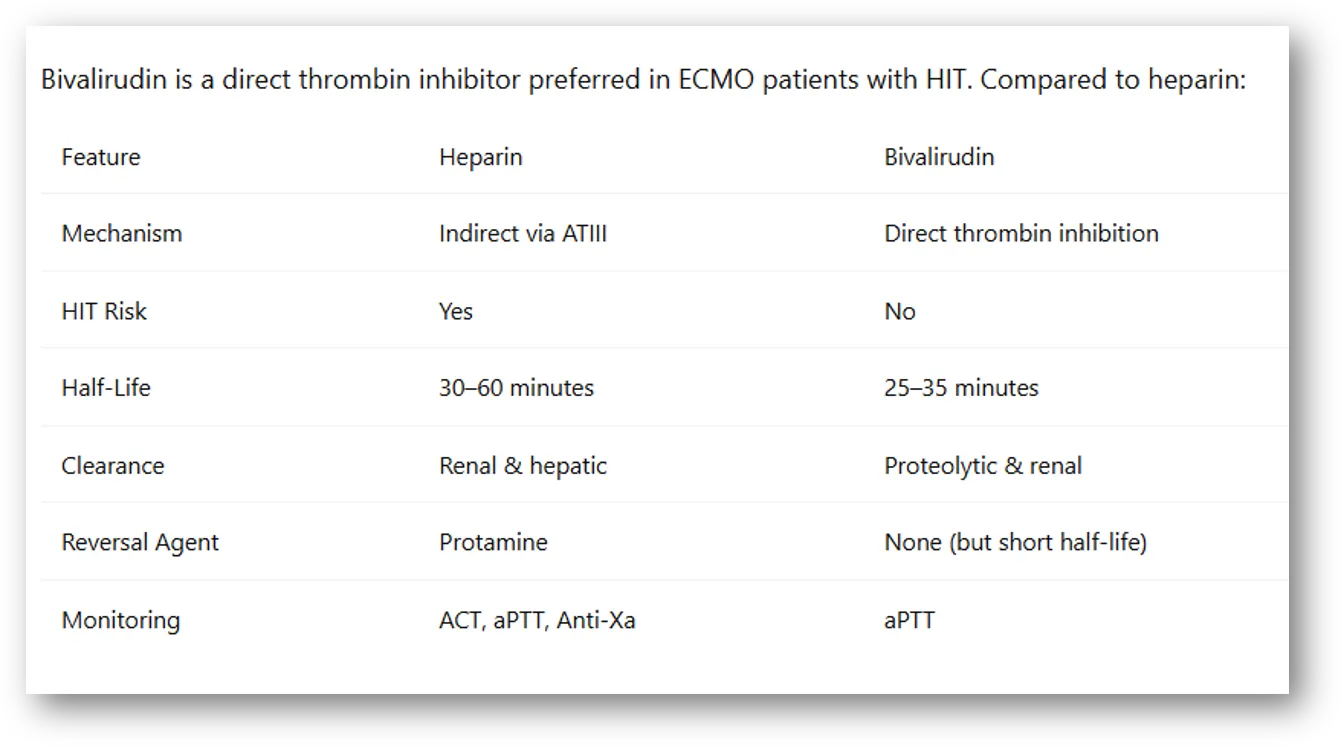Click the 'Indirect via ATIII' cell
Viewport: 1341px width, 746px height.
point(523,233)
